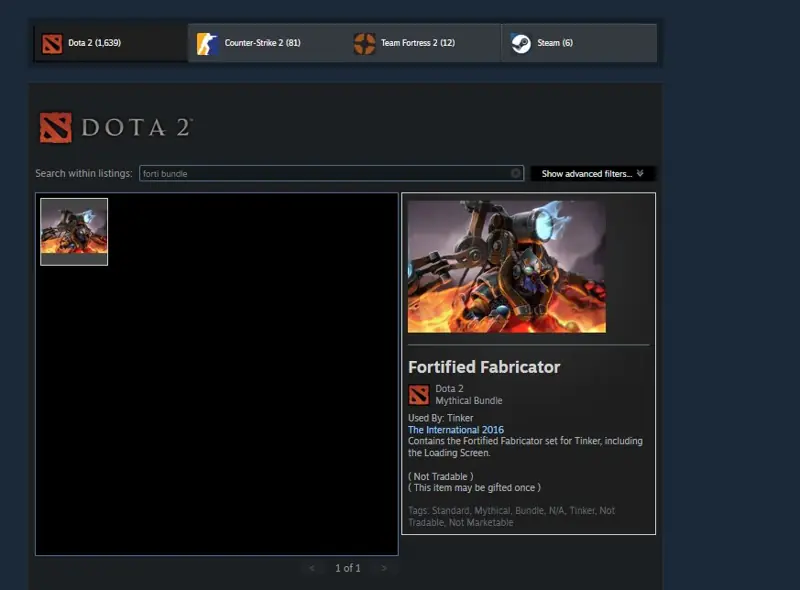This screenshot has height=590, width=800.
Task: Click the Steam logo tab icon
Action: pyautogui.click(x=521, y=43)
